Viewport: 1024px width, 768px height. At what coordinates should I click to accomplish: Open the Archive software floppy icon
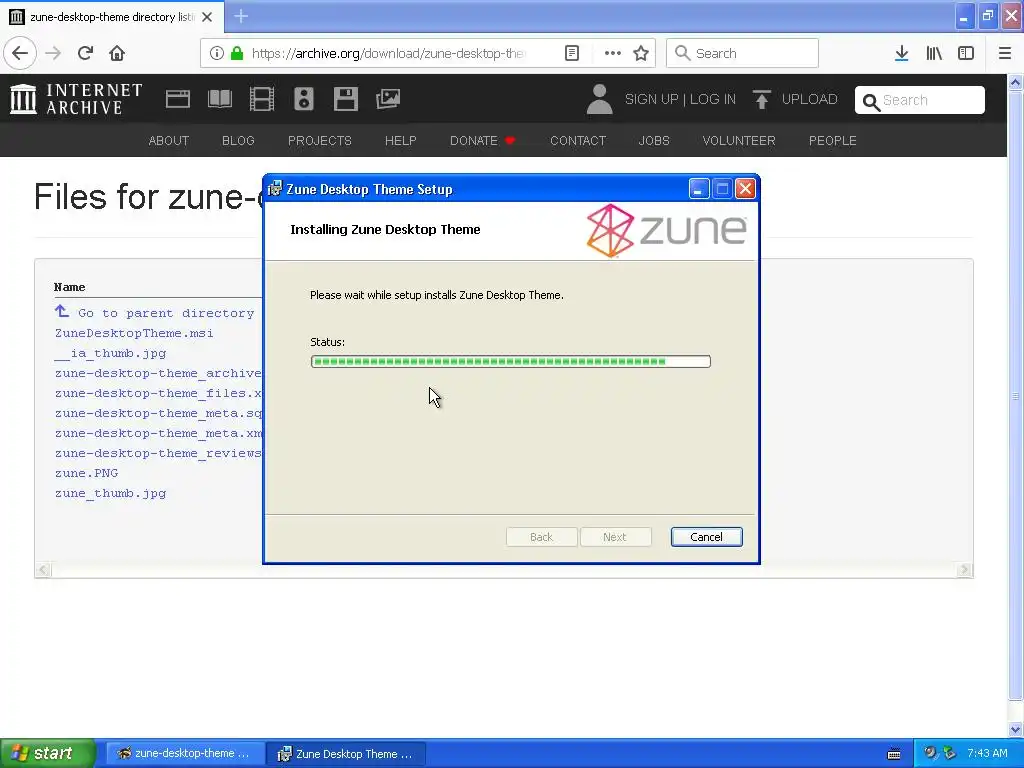pos(345,99)
